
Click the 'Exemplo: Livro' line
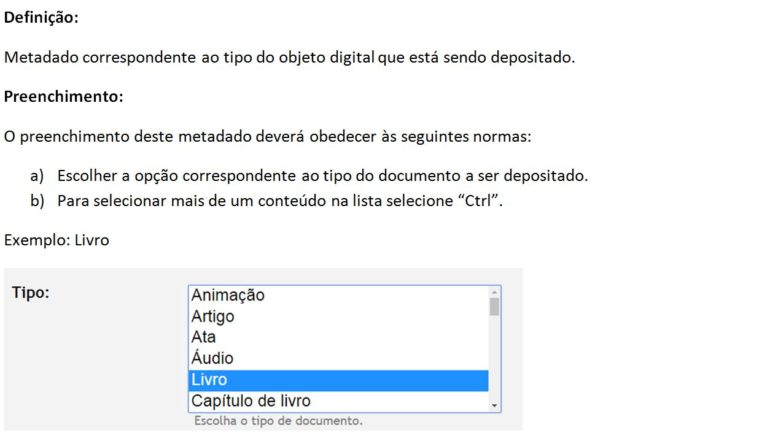56,240
